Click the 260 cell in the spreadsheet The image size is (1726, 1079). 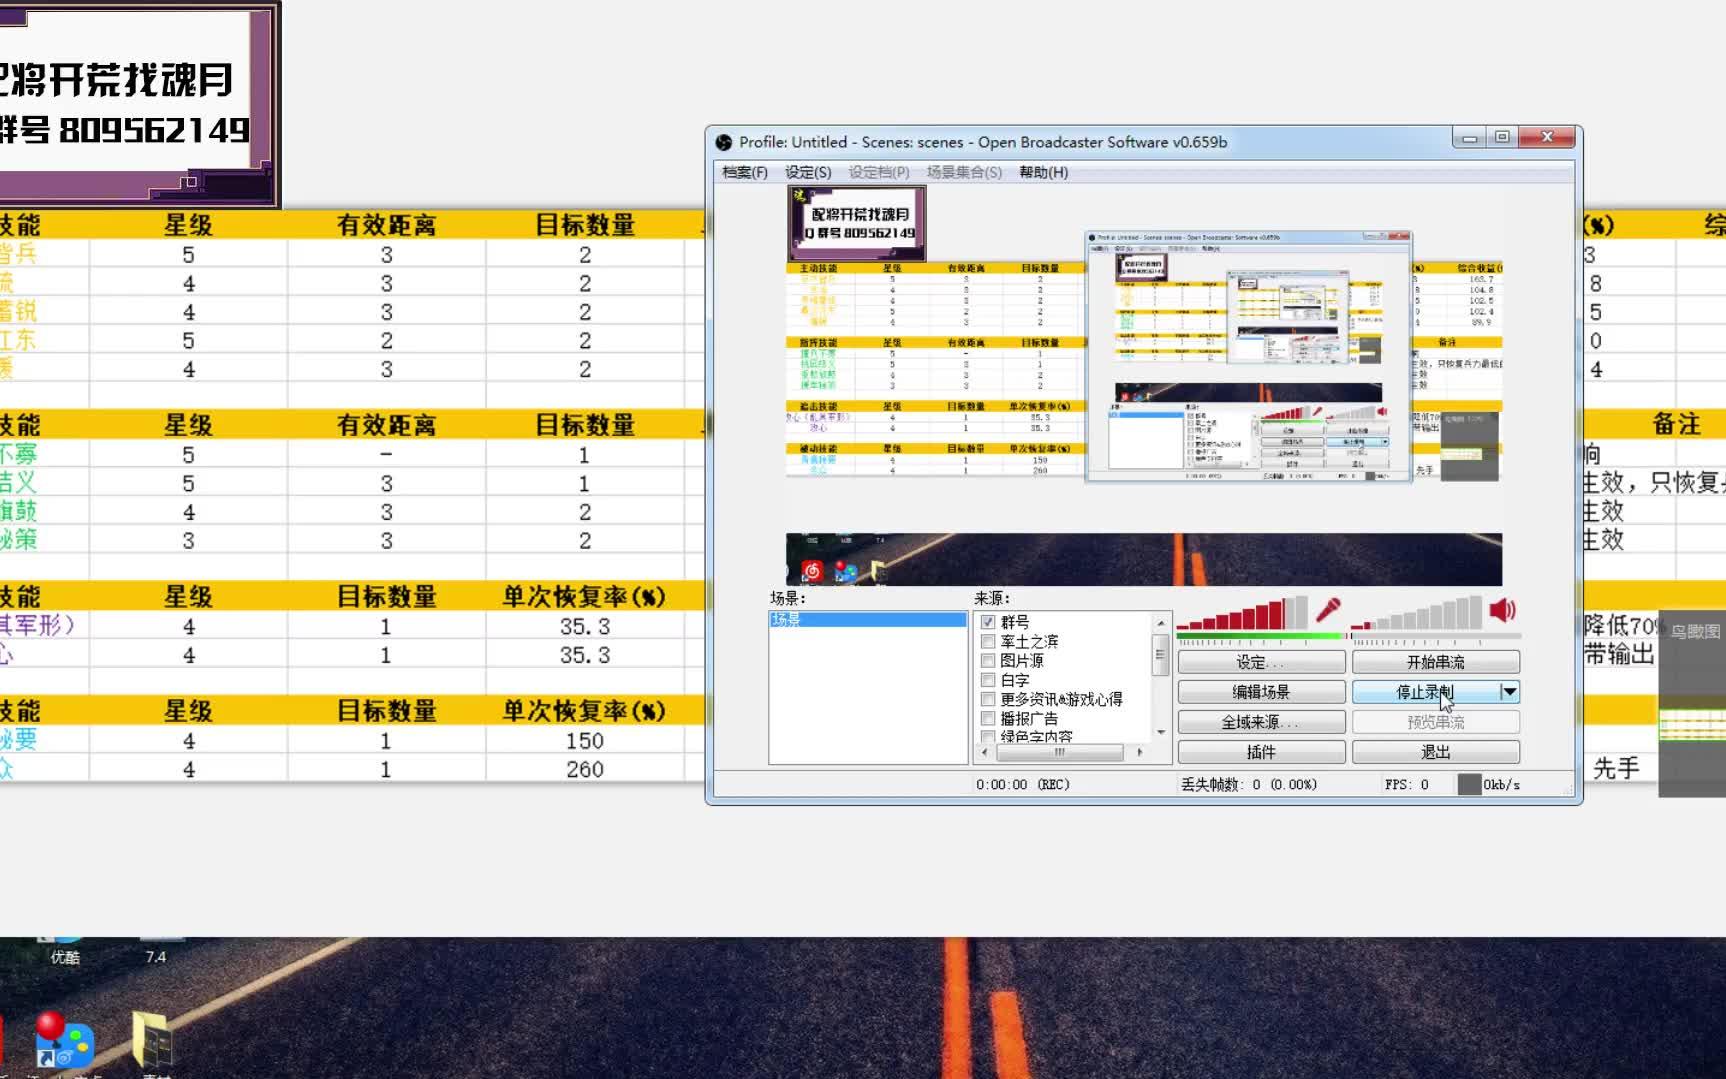585,770
